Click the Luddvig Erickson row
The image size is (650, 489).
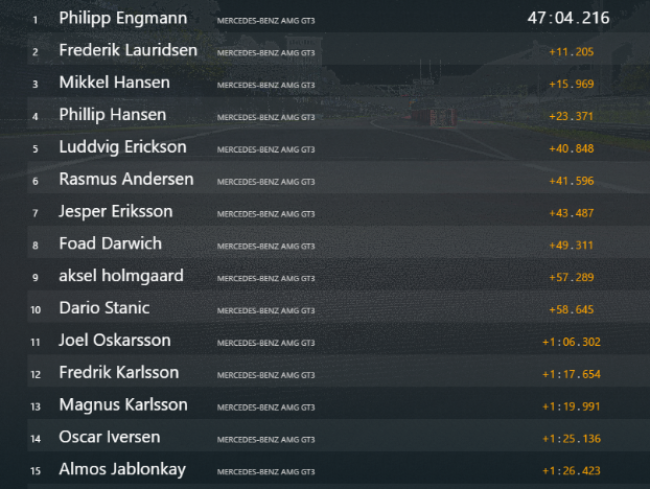tap(338, 147)
